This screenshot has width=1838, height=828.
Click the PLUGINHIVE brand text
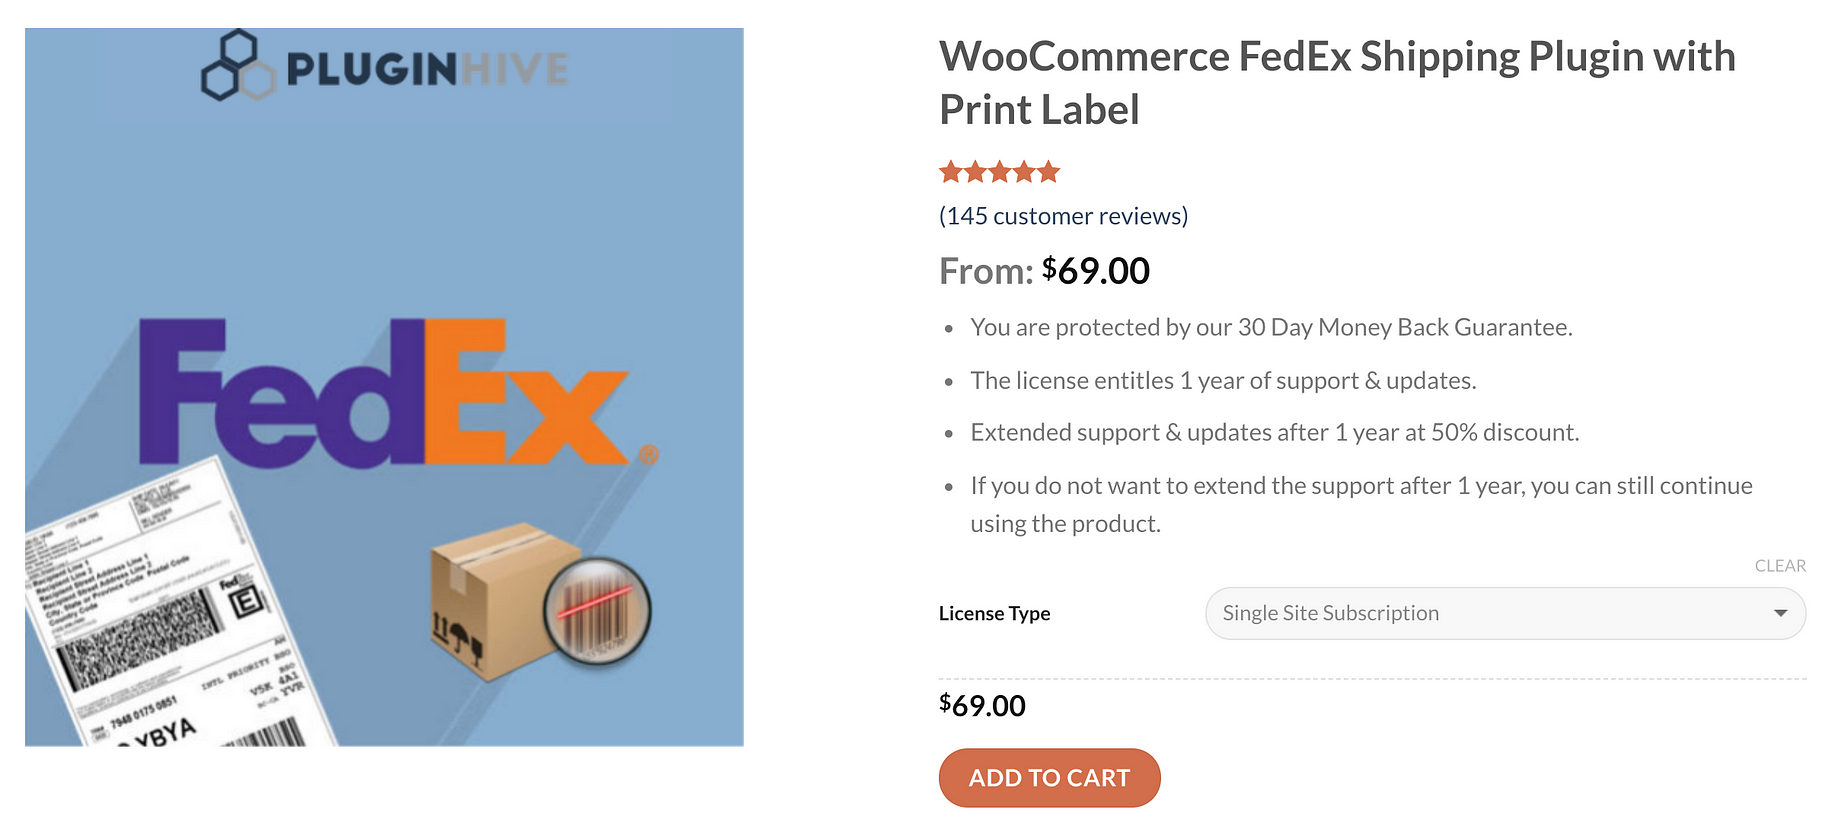[x=427, y=69]
